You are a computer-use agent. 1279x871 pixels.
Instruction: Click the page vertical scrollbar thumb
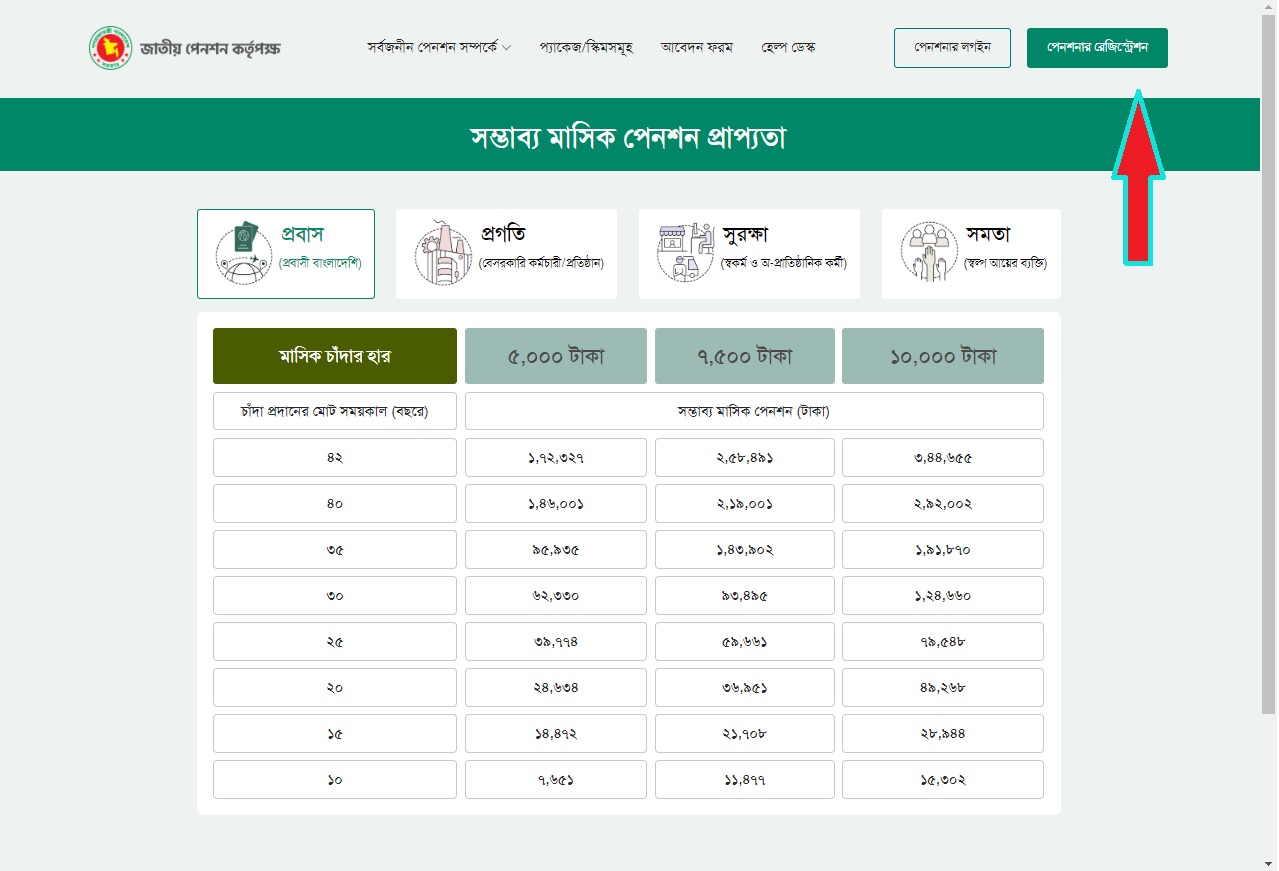click(x=1269, y=365)
